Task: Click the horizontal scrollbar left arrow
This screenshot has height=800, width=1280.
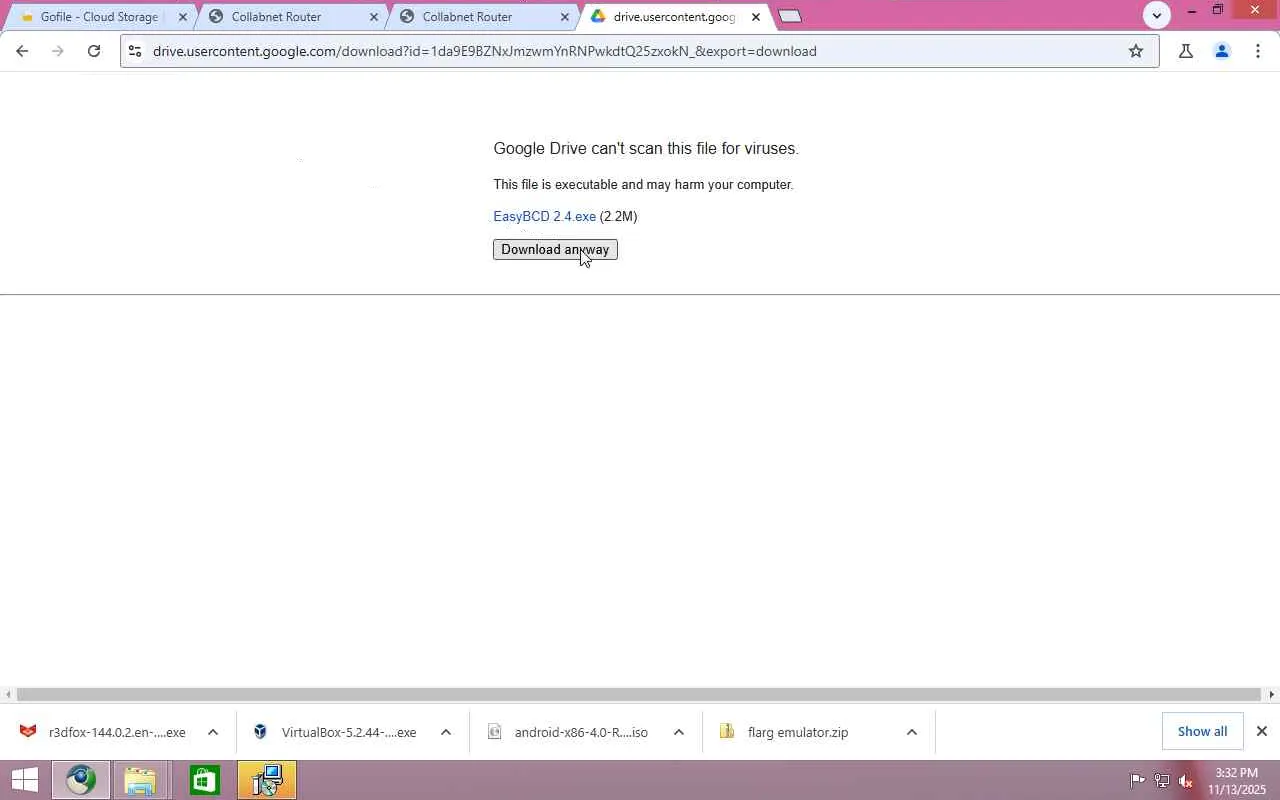Action: pyautogui.click(x=8, y=694)
